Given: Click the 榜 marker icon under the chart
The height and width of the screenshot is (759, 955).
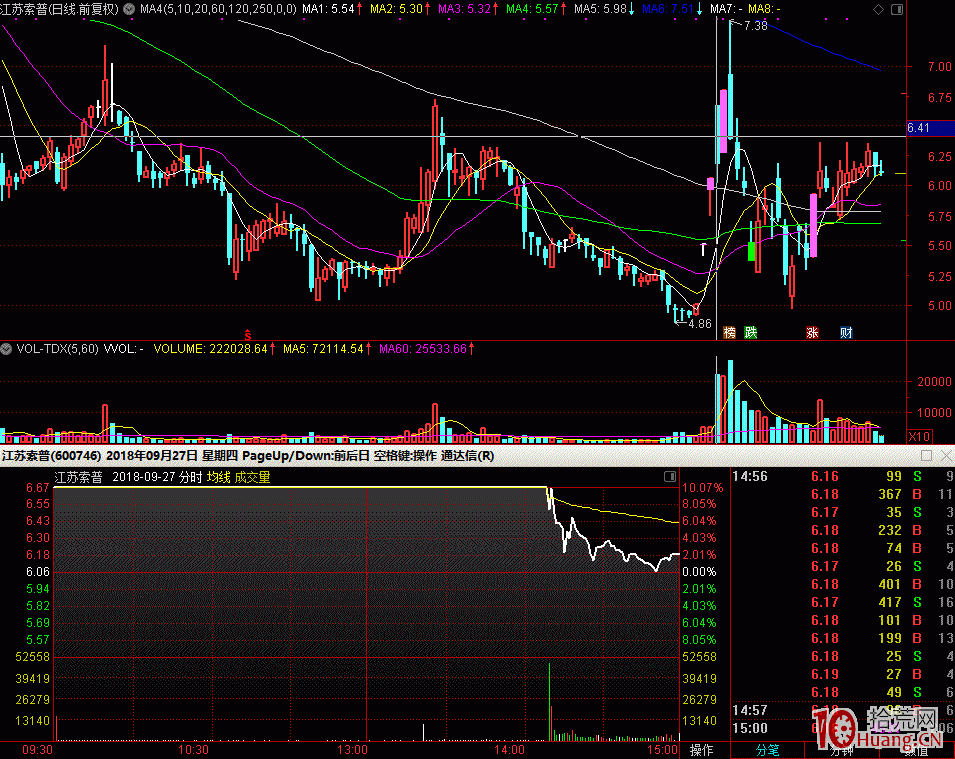Looking at the screenshot, I should [730, 333].
